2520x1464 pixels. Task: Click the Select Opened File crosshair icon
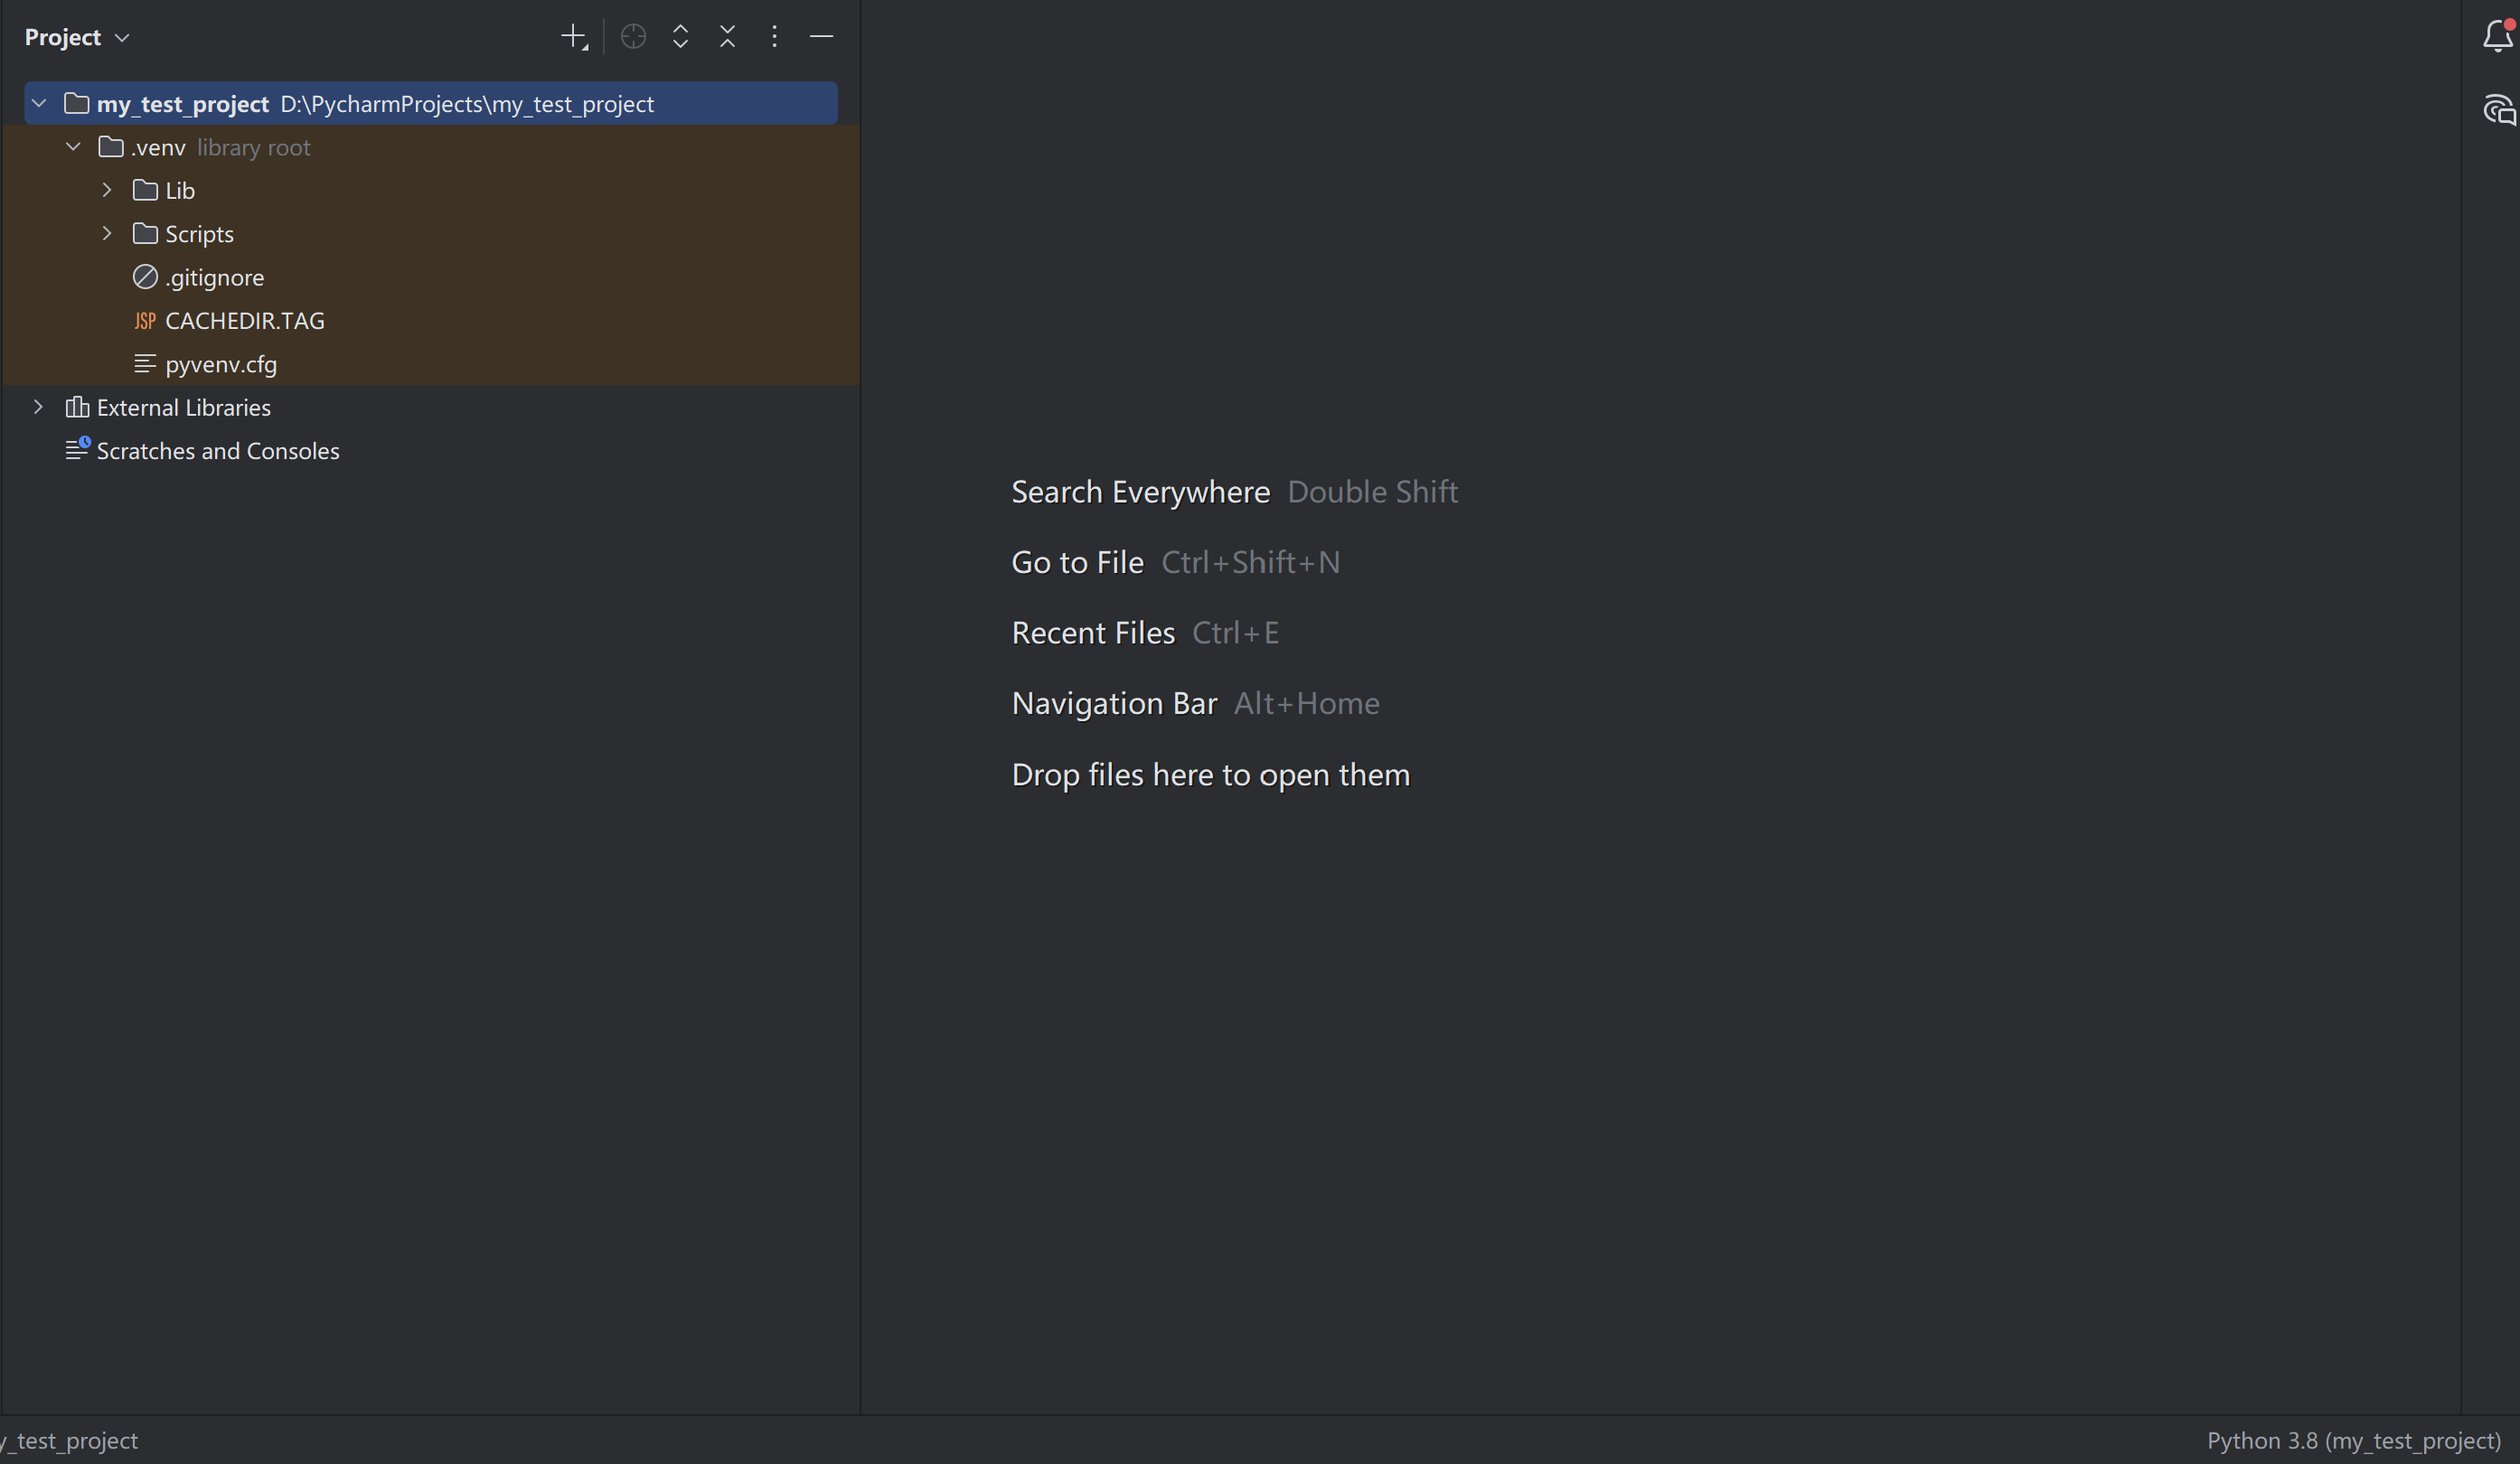[633, 37]
